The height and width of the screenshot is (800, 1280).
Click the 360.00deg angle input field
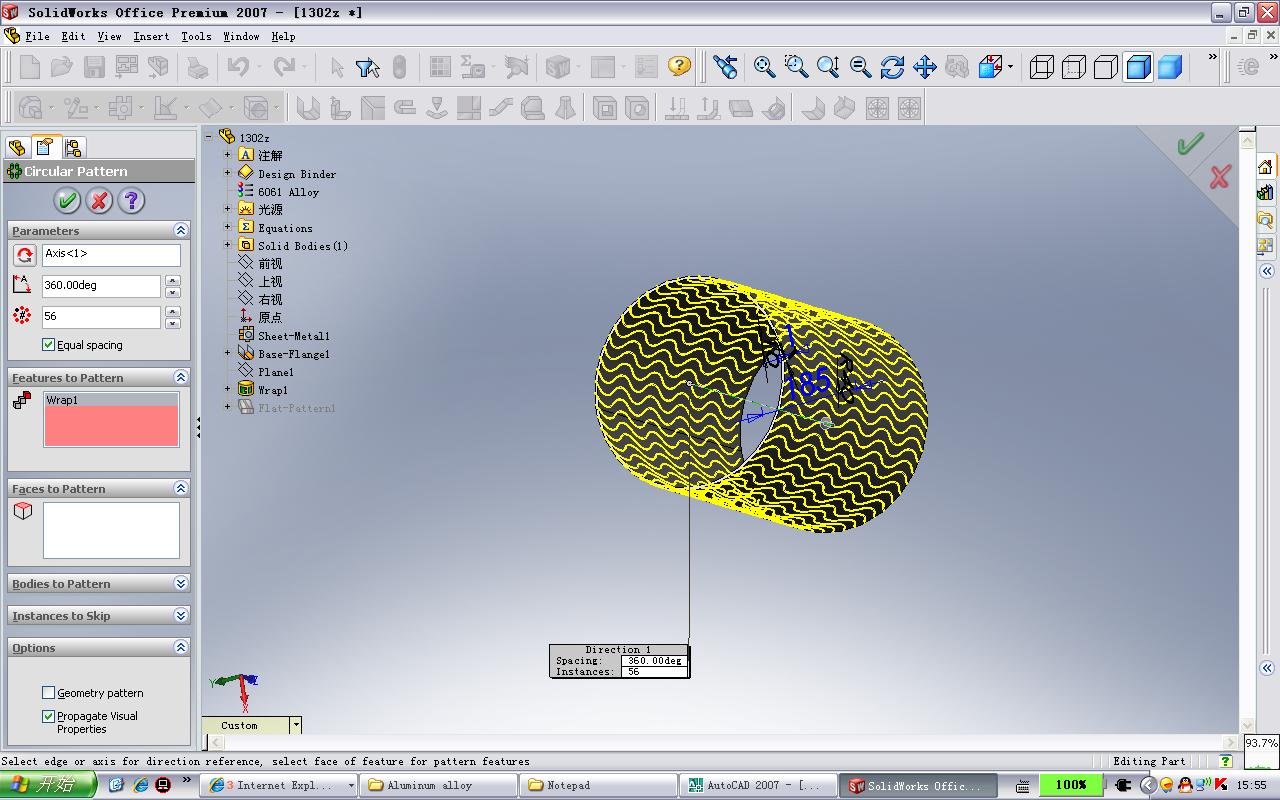tap(101, 286)
